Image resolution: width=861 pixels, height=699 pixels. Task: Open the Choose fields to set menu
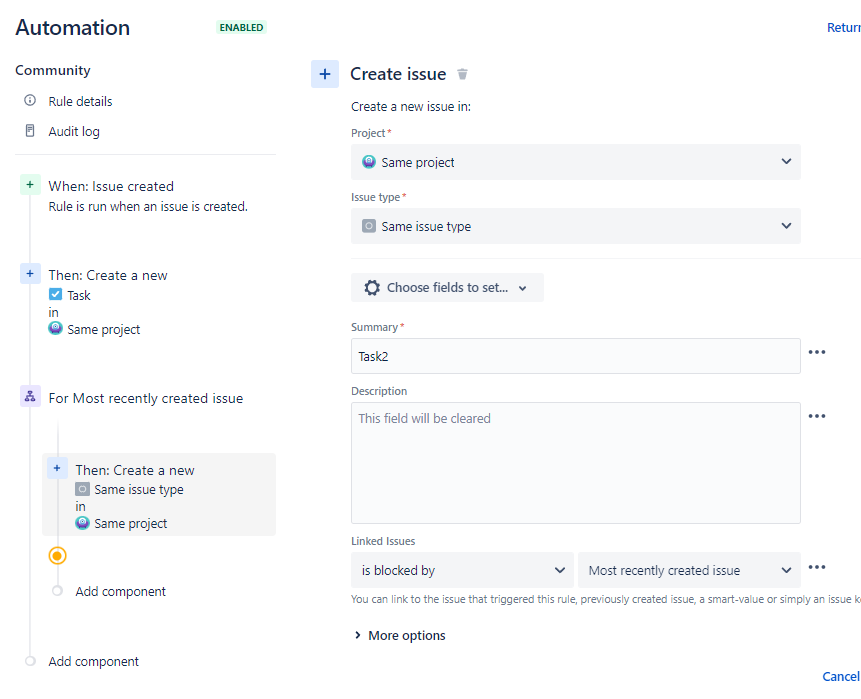pos(447,288)
